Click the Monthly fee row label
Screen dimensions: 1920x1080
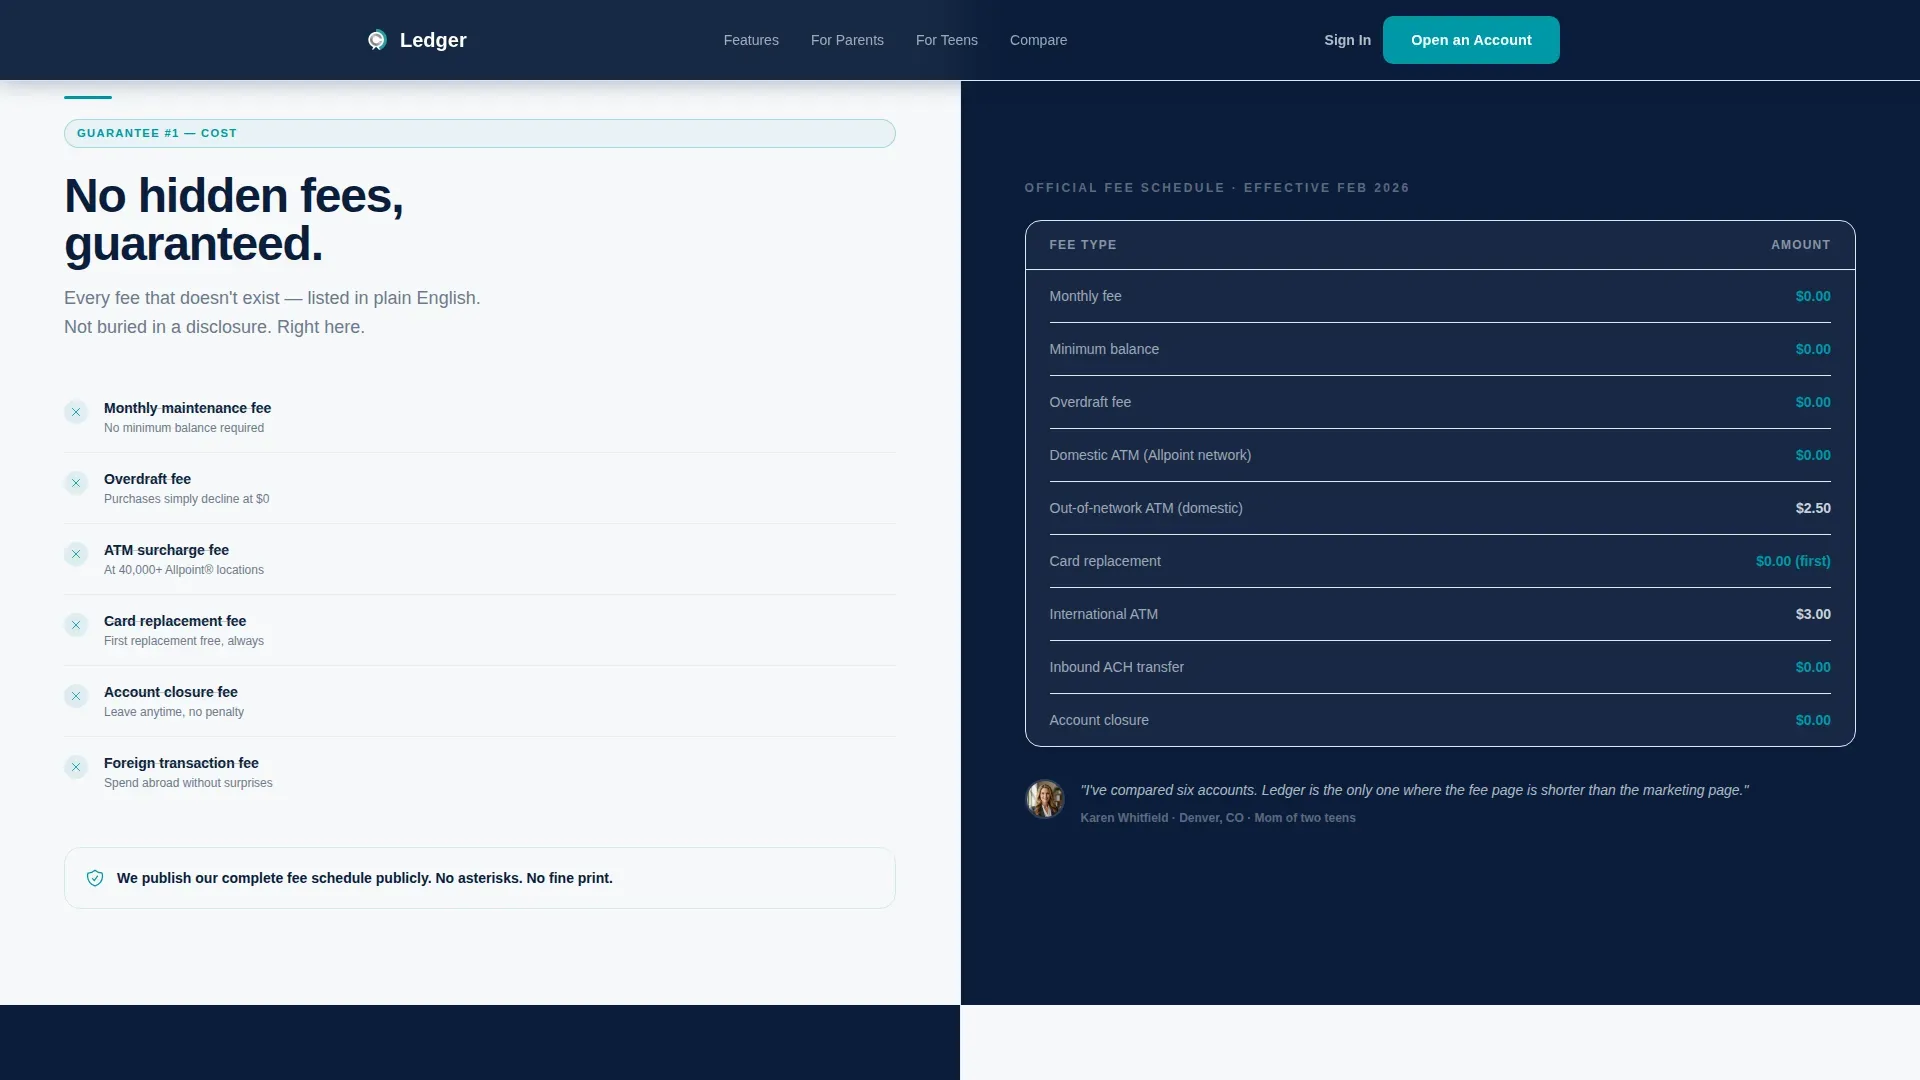(x=1085, y=296)
